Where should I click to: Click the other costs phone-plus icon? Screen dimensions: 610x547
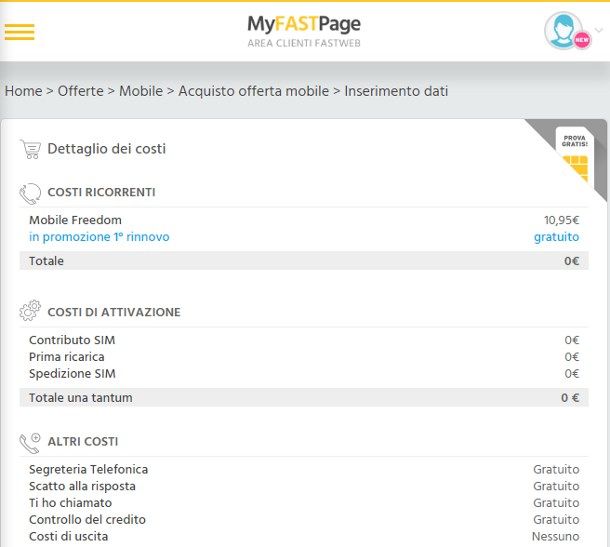point(30,442)
